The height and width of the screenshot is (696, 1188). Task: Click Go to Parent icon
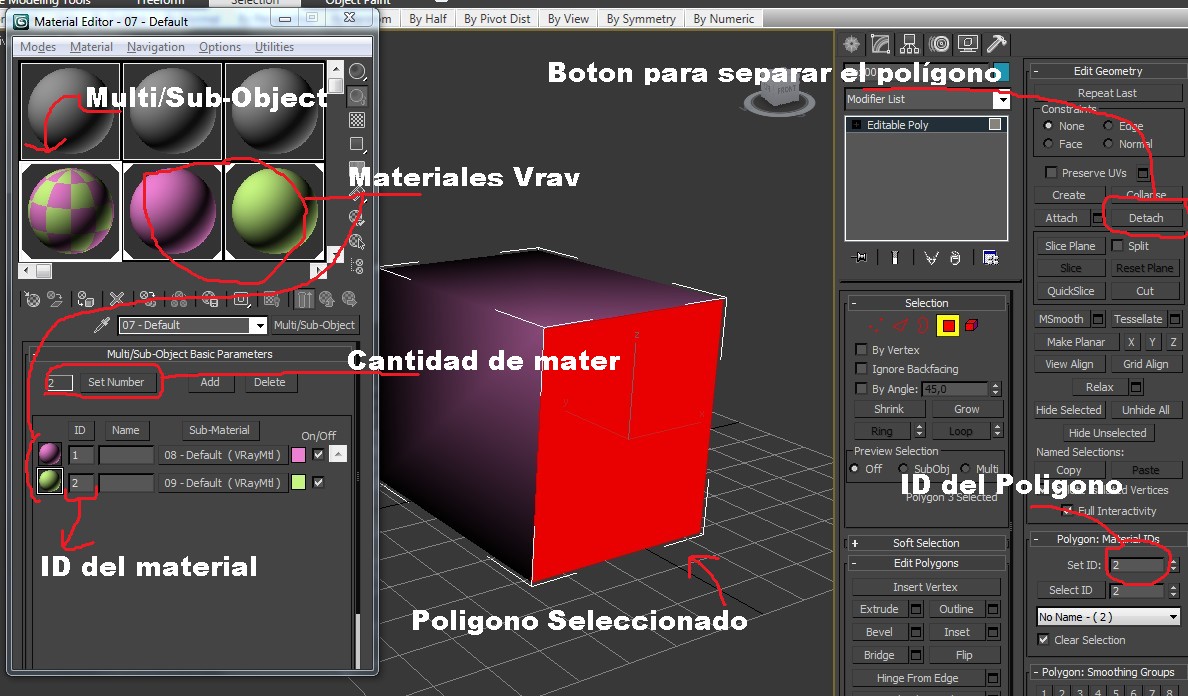pos(327,299)
